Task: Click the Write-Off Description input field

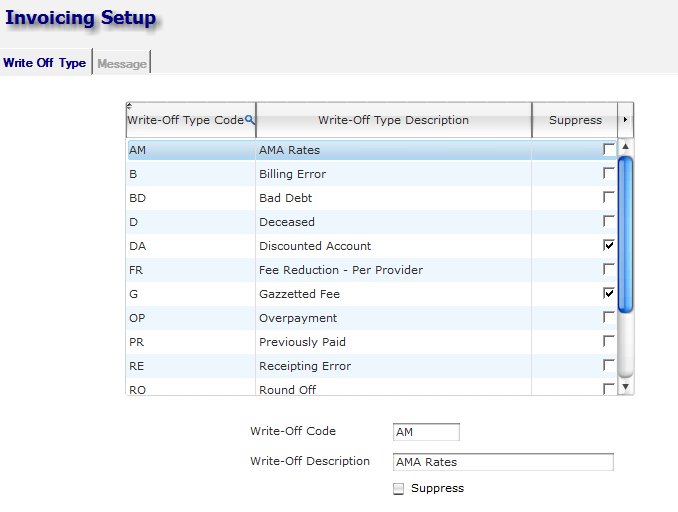Action: click(503, 462)
